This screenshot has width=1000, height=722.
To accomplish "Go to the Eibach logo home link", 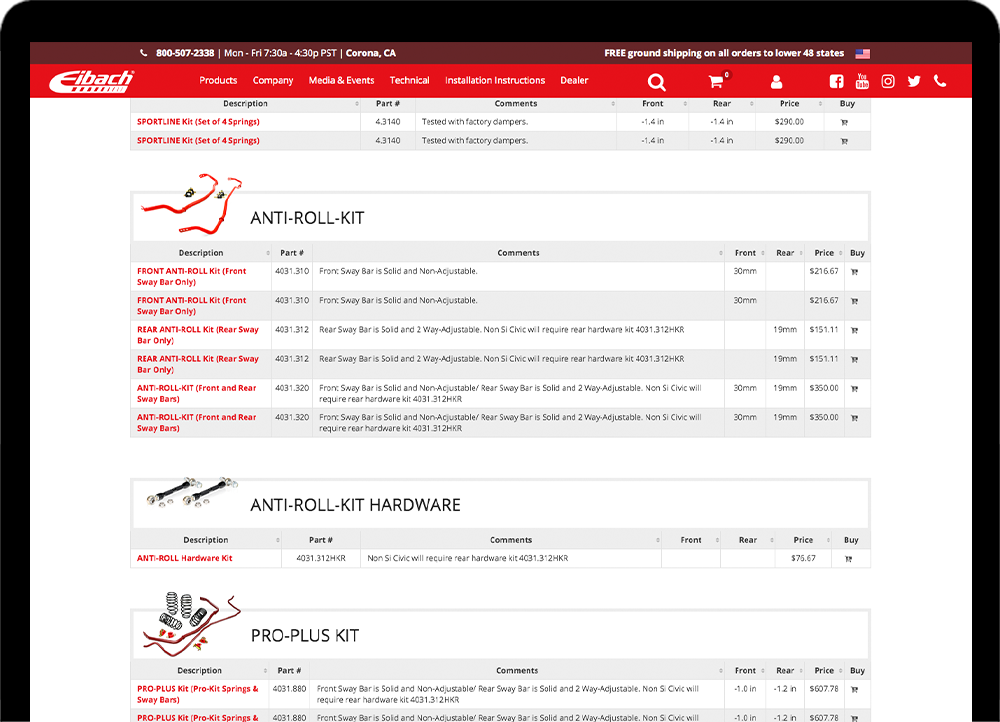I will 91,81.
